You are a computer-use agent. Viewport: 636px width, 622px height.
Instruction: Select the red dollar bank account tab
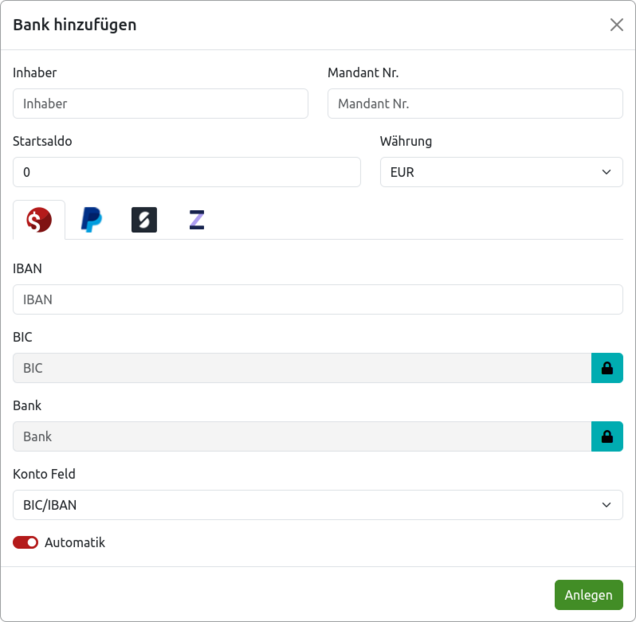click(39, 220)
